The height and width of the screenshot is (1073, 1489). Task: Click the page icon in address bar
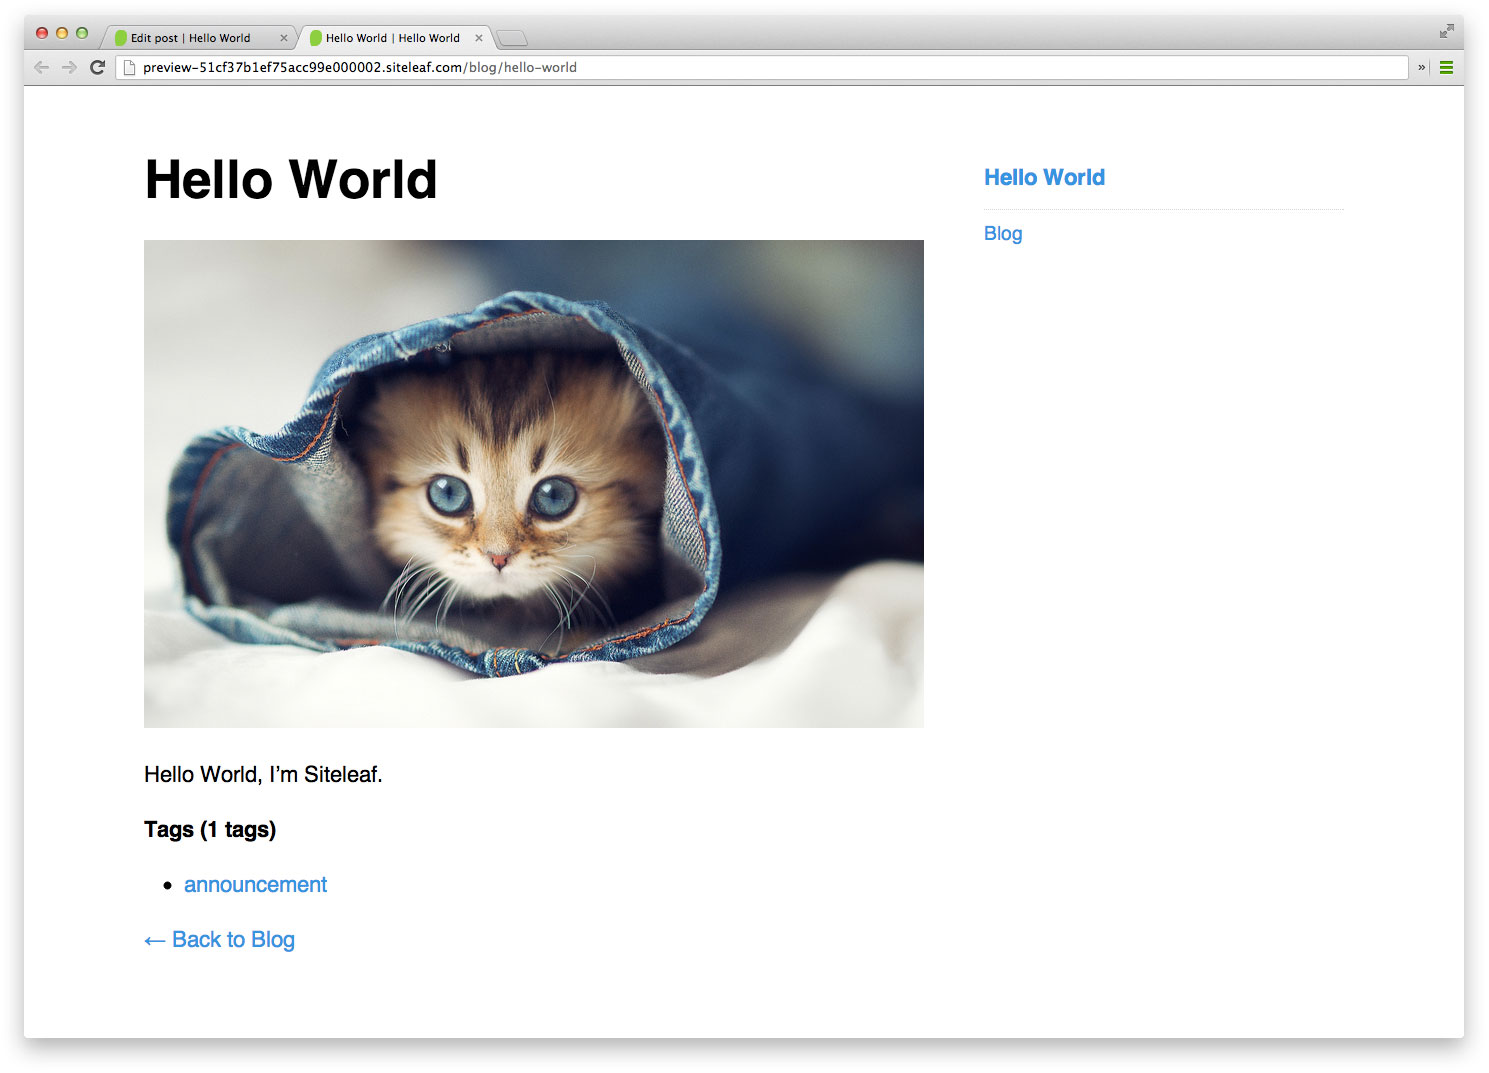(x=129, y=67)
